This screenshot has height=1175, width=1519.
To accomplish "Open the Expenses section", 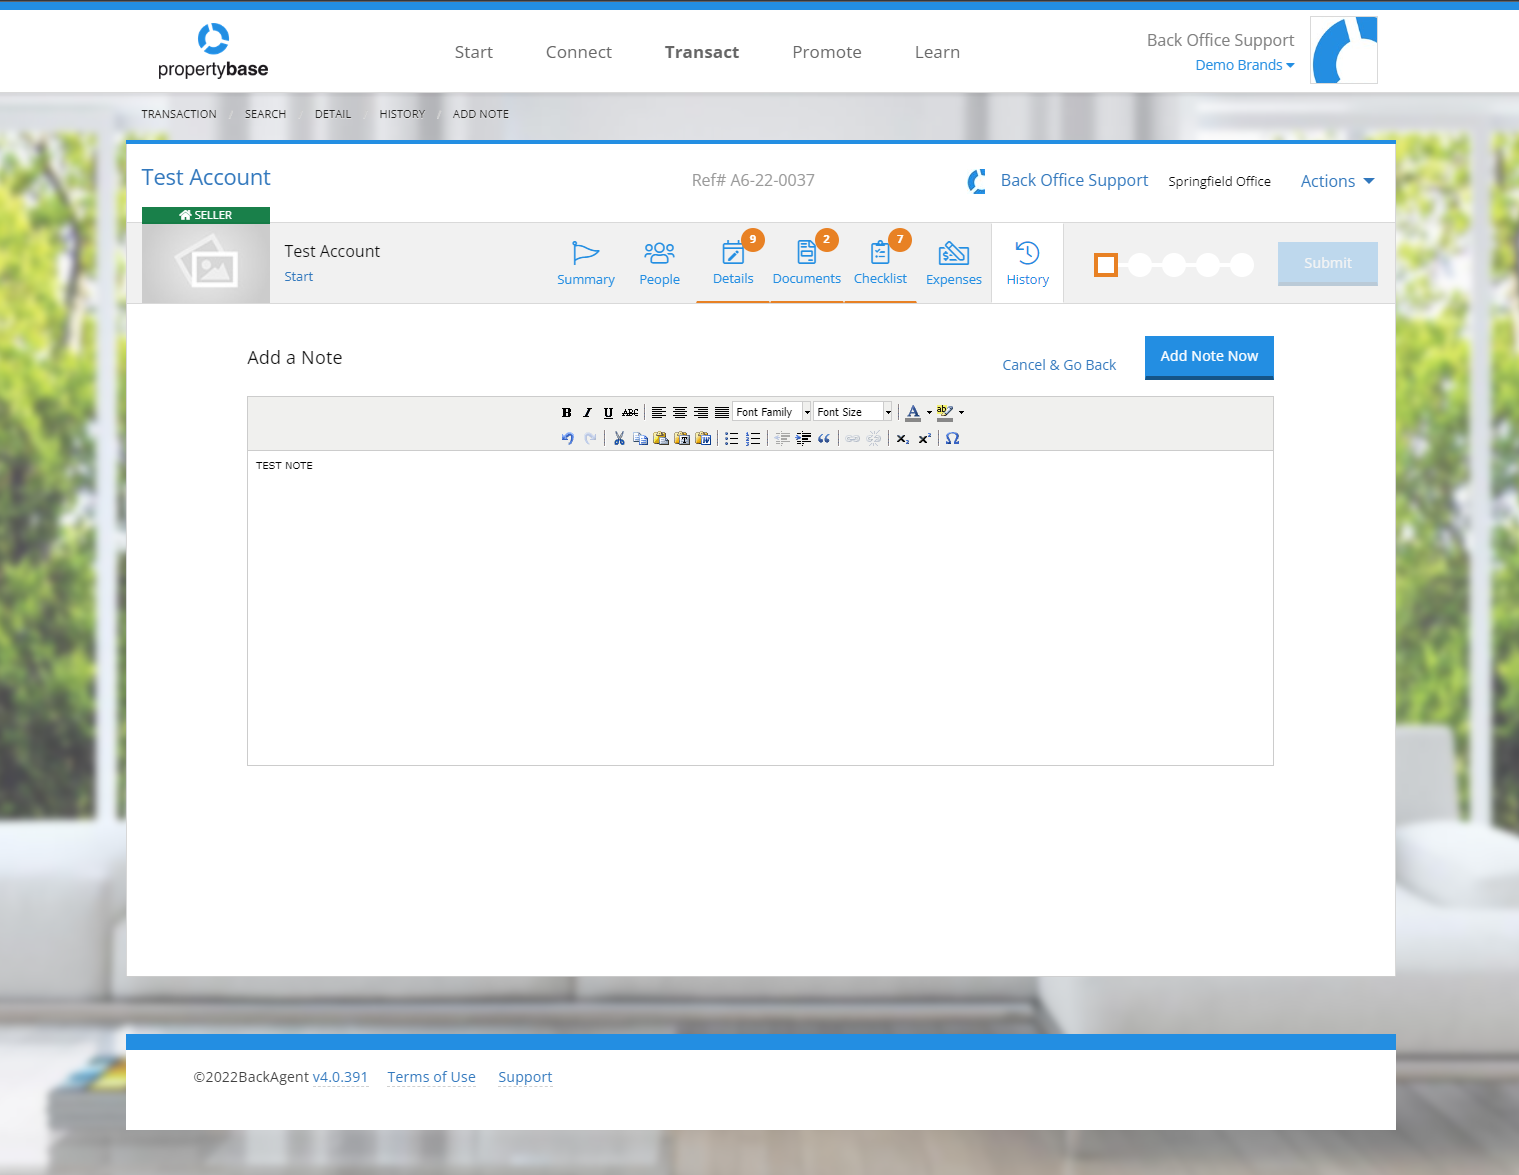I will tap(953, 263).
